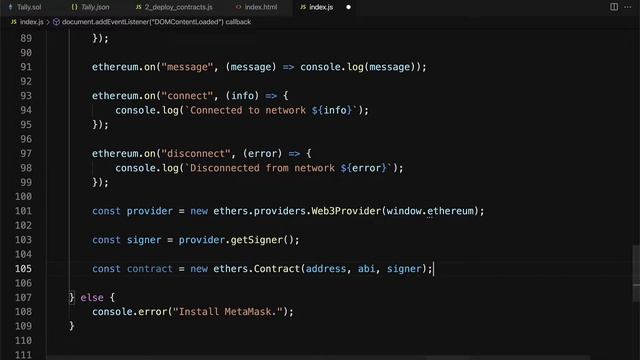Click the "message" string on line 91

[x=187, y=67]
